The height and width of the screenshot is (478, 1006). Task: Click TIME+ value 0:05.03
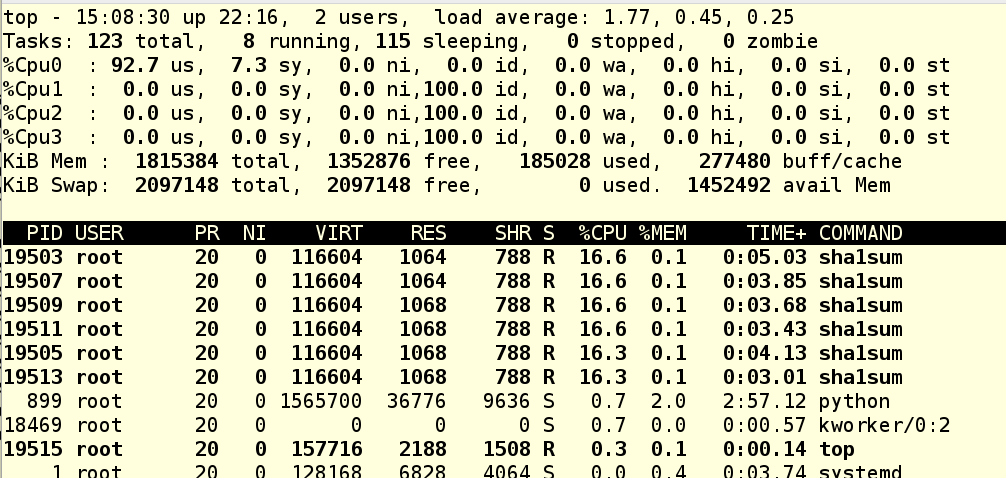point(764,257)
